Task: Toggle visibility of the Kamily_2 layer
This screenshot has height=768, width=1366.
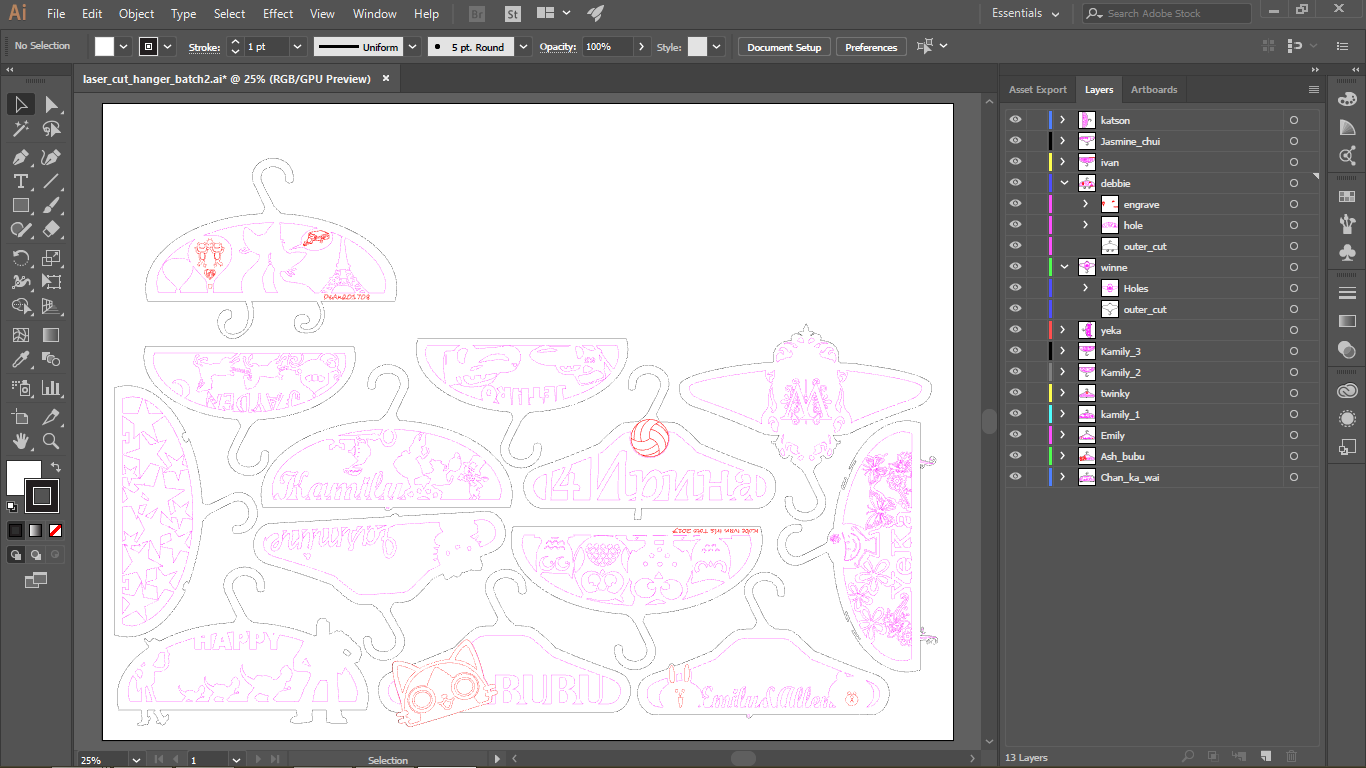Action: [x=1014, y=371]
